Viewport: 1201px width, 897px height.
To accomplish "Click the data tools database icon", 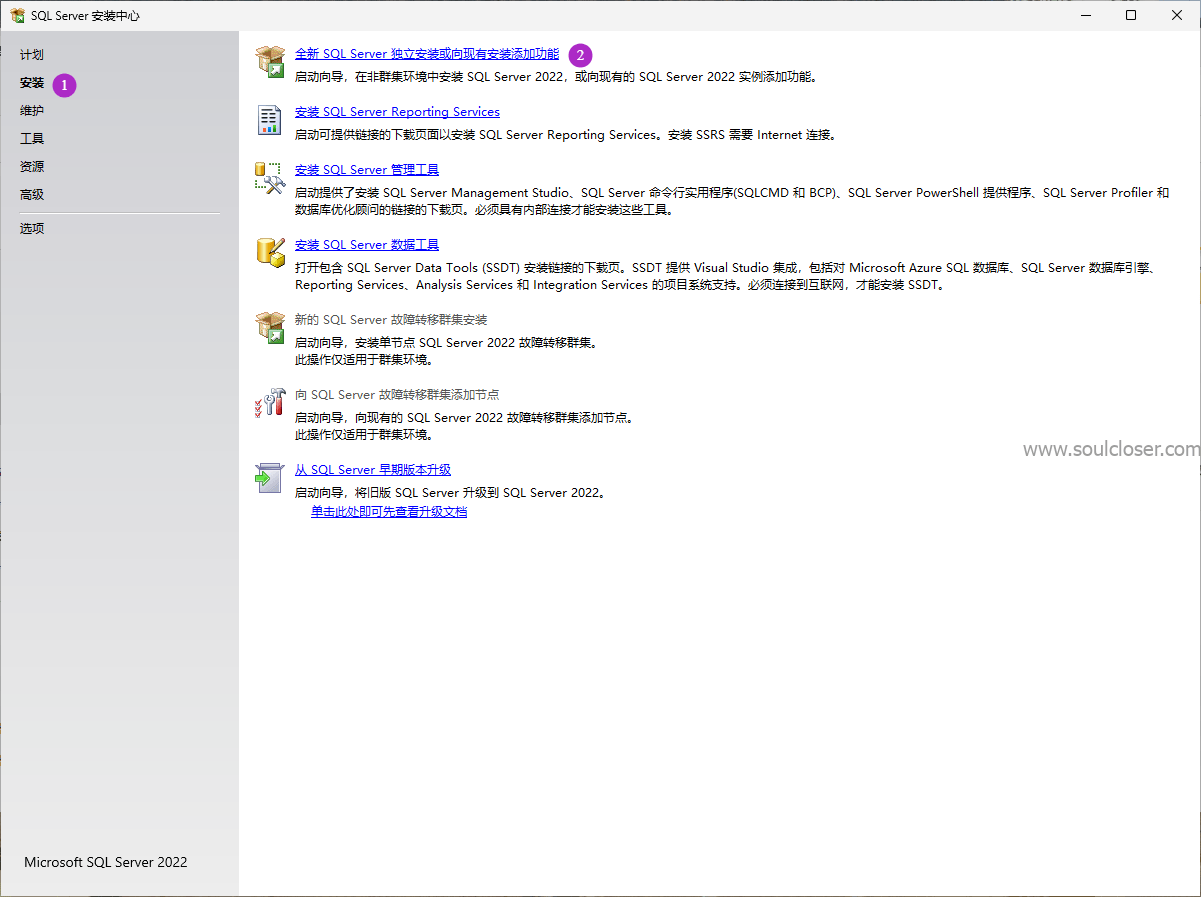I will (x=270, y=251).
